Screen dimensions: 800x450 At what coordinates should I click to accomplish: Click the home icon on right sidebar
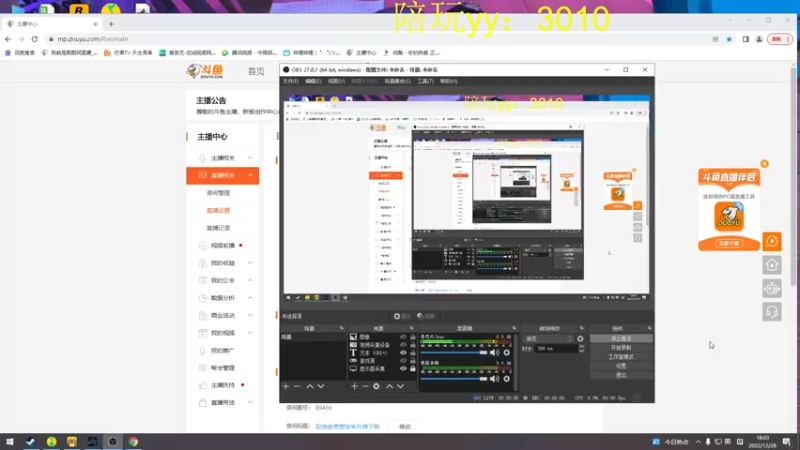[x=772, y=265]
